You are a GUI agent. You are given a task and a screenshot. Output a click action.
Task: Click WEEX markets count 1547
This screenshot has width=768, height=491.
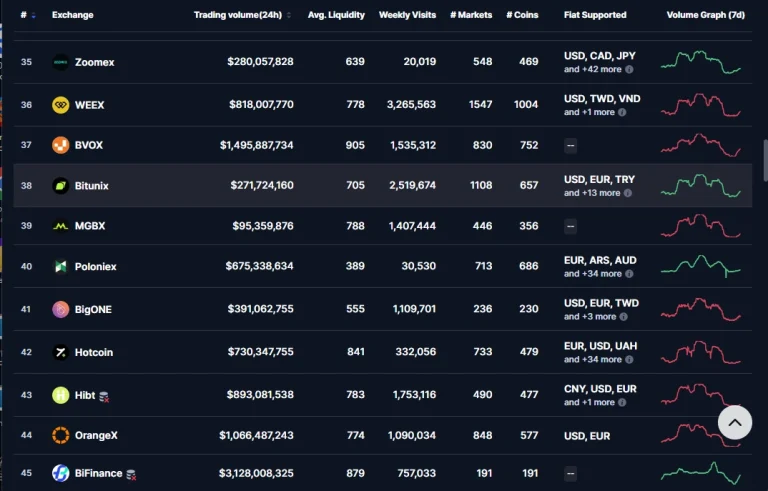point(480,104)
